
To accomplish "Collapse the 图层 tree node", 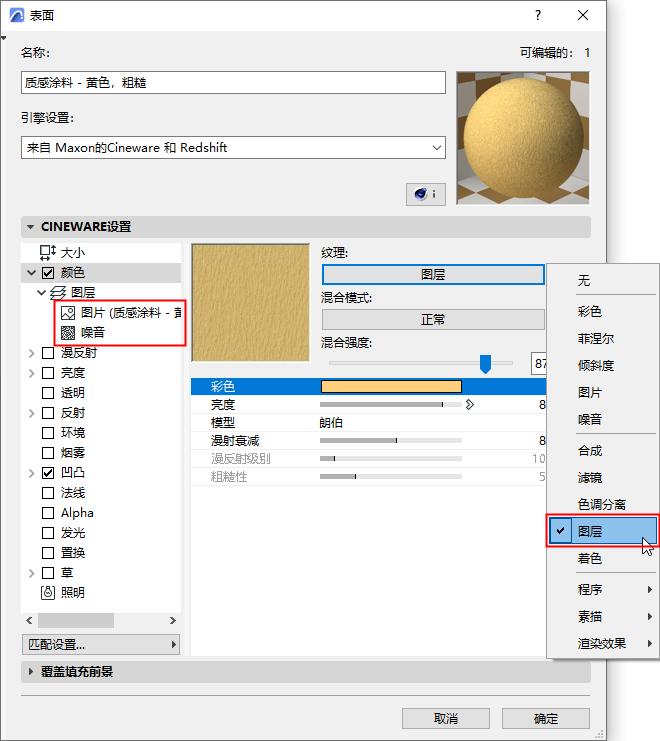I will [42, 293].
